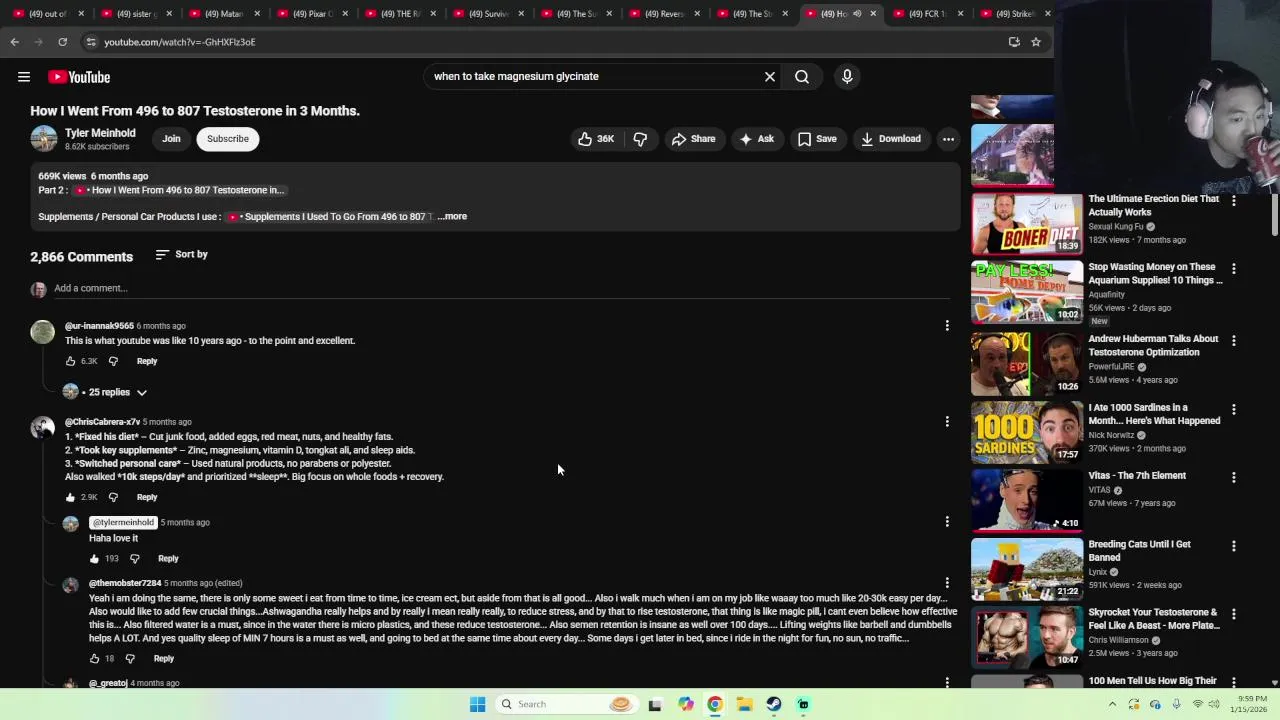This screenshot has width=1280, height=720.
Task: Dislike the 'Haha love it' reply
Action: pos(135,559)
